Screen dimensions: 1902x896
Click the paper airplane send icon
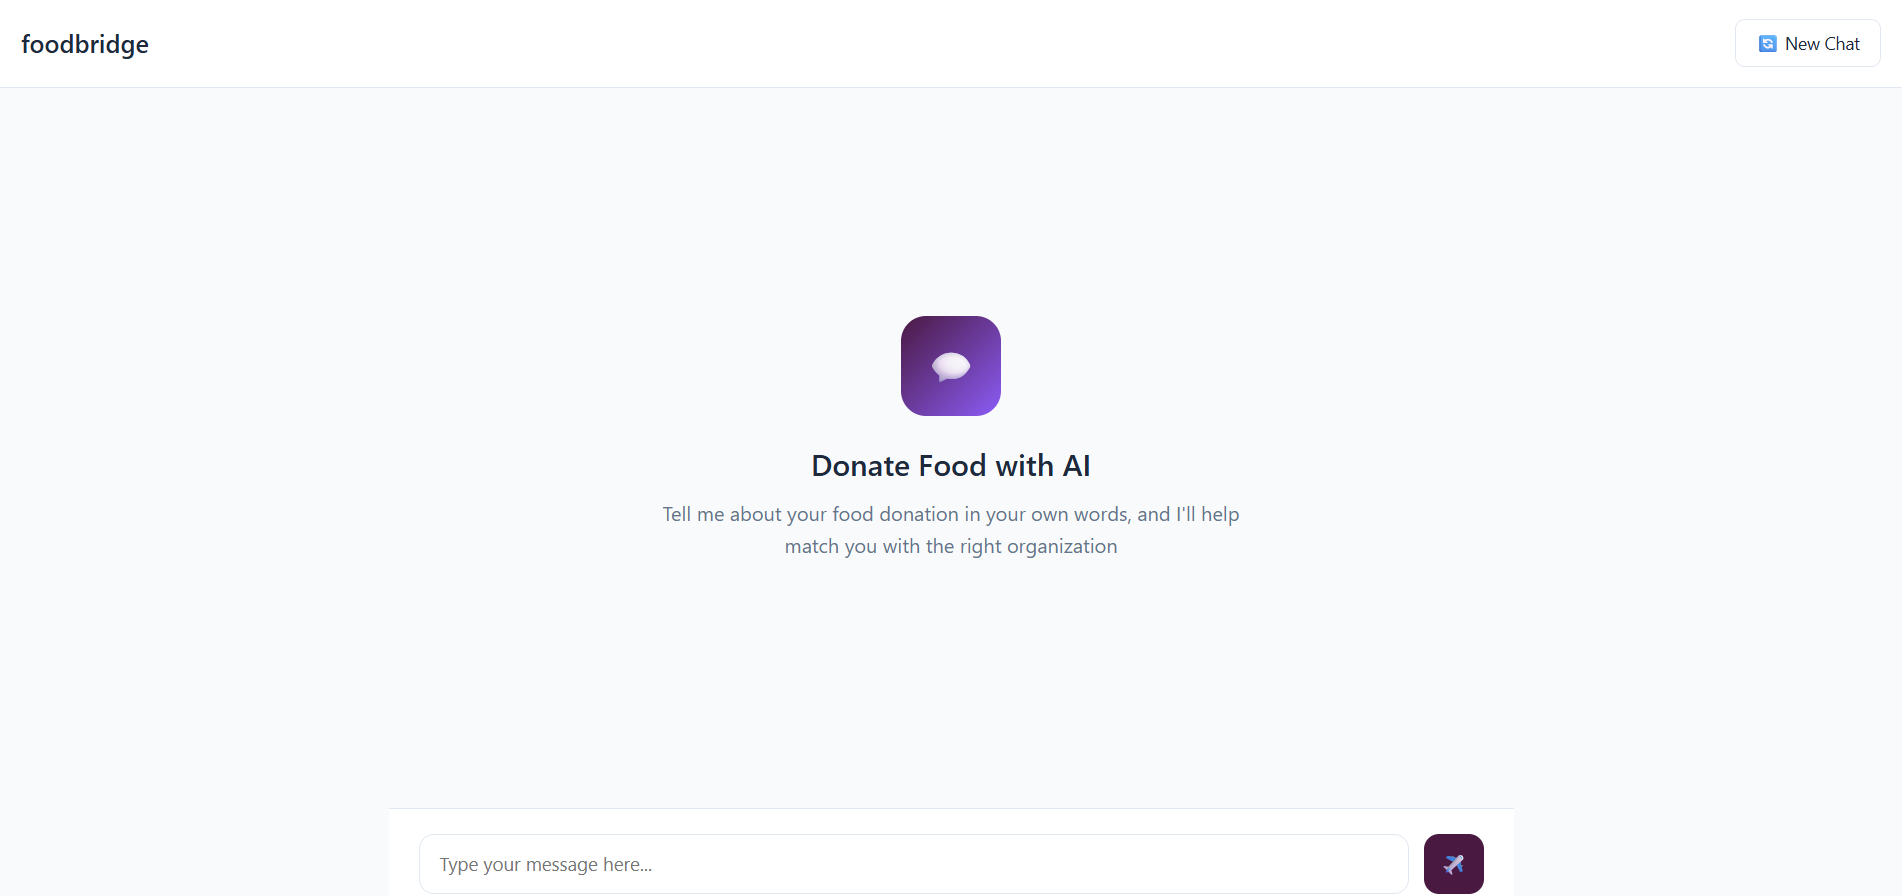pos(1454,864)
